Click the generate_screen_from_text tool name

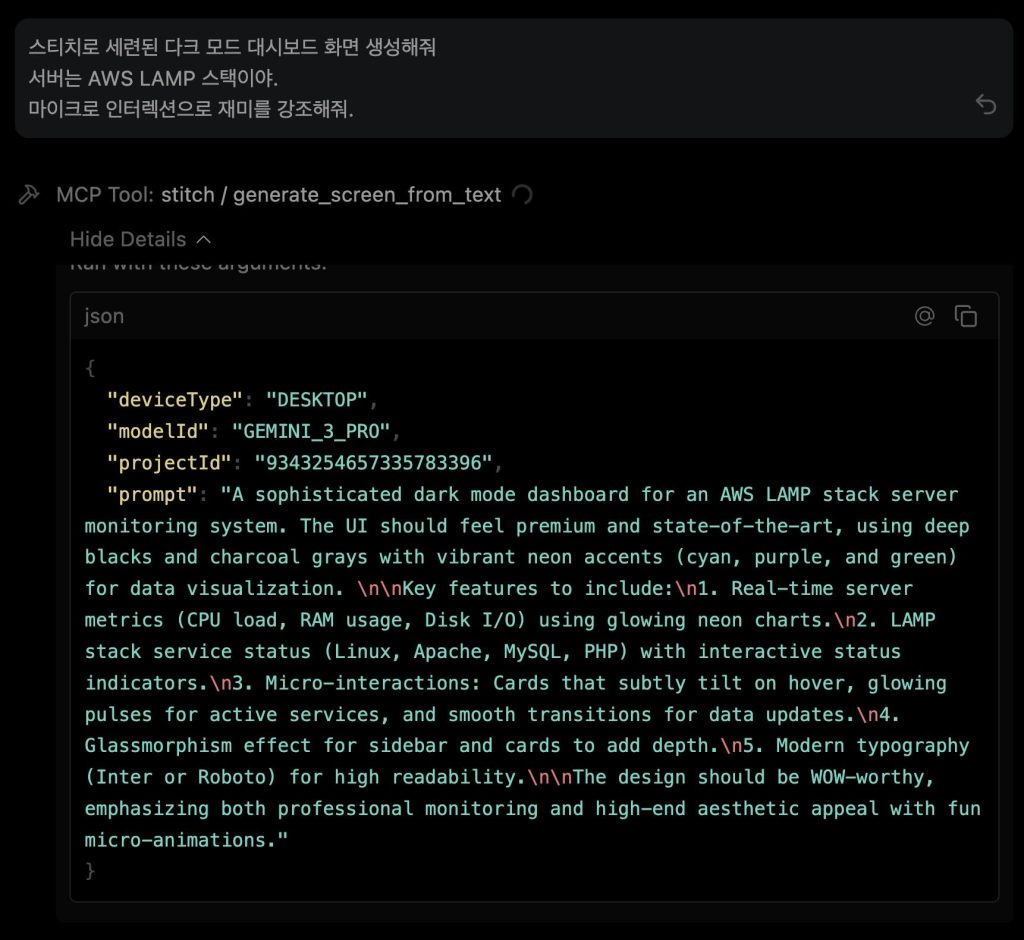click(367, 195)
